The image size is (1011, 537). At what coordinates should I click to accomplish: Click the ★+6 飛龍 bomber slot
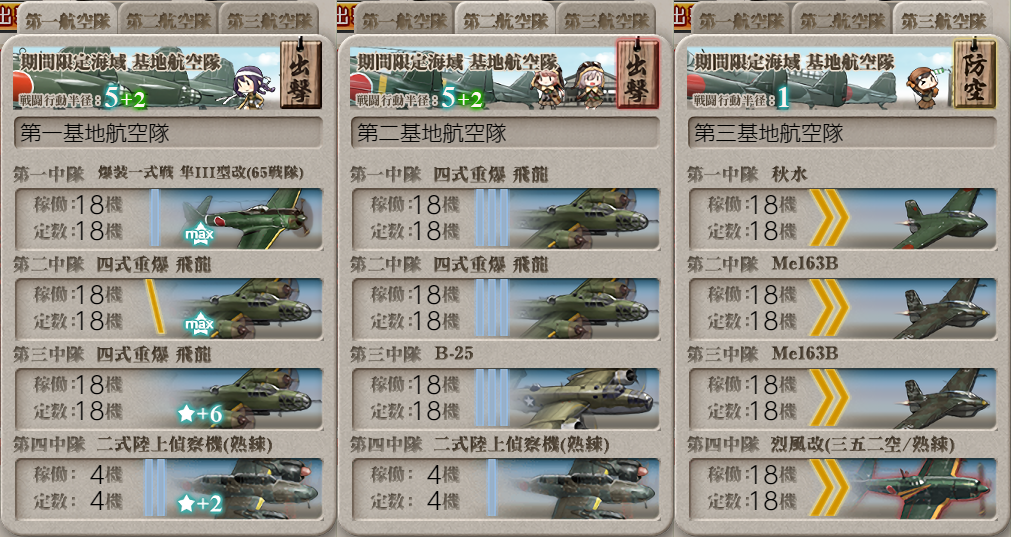168,398
